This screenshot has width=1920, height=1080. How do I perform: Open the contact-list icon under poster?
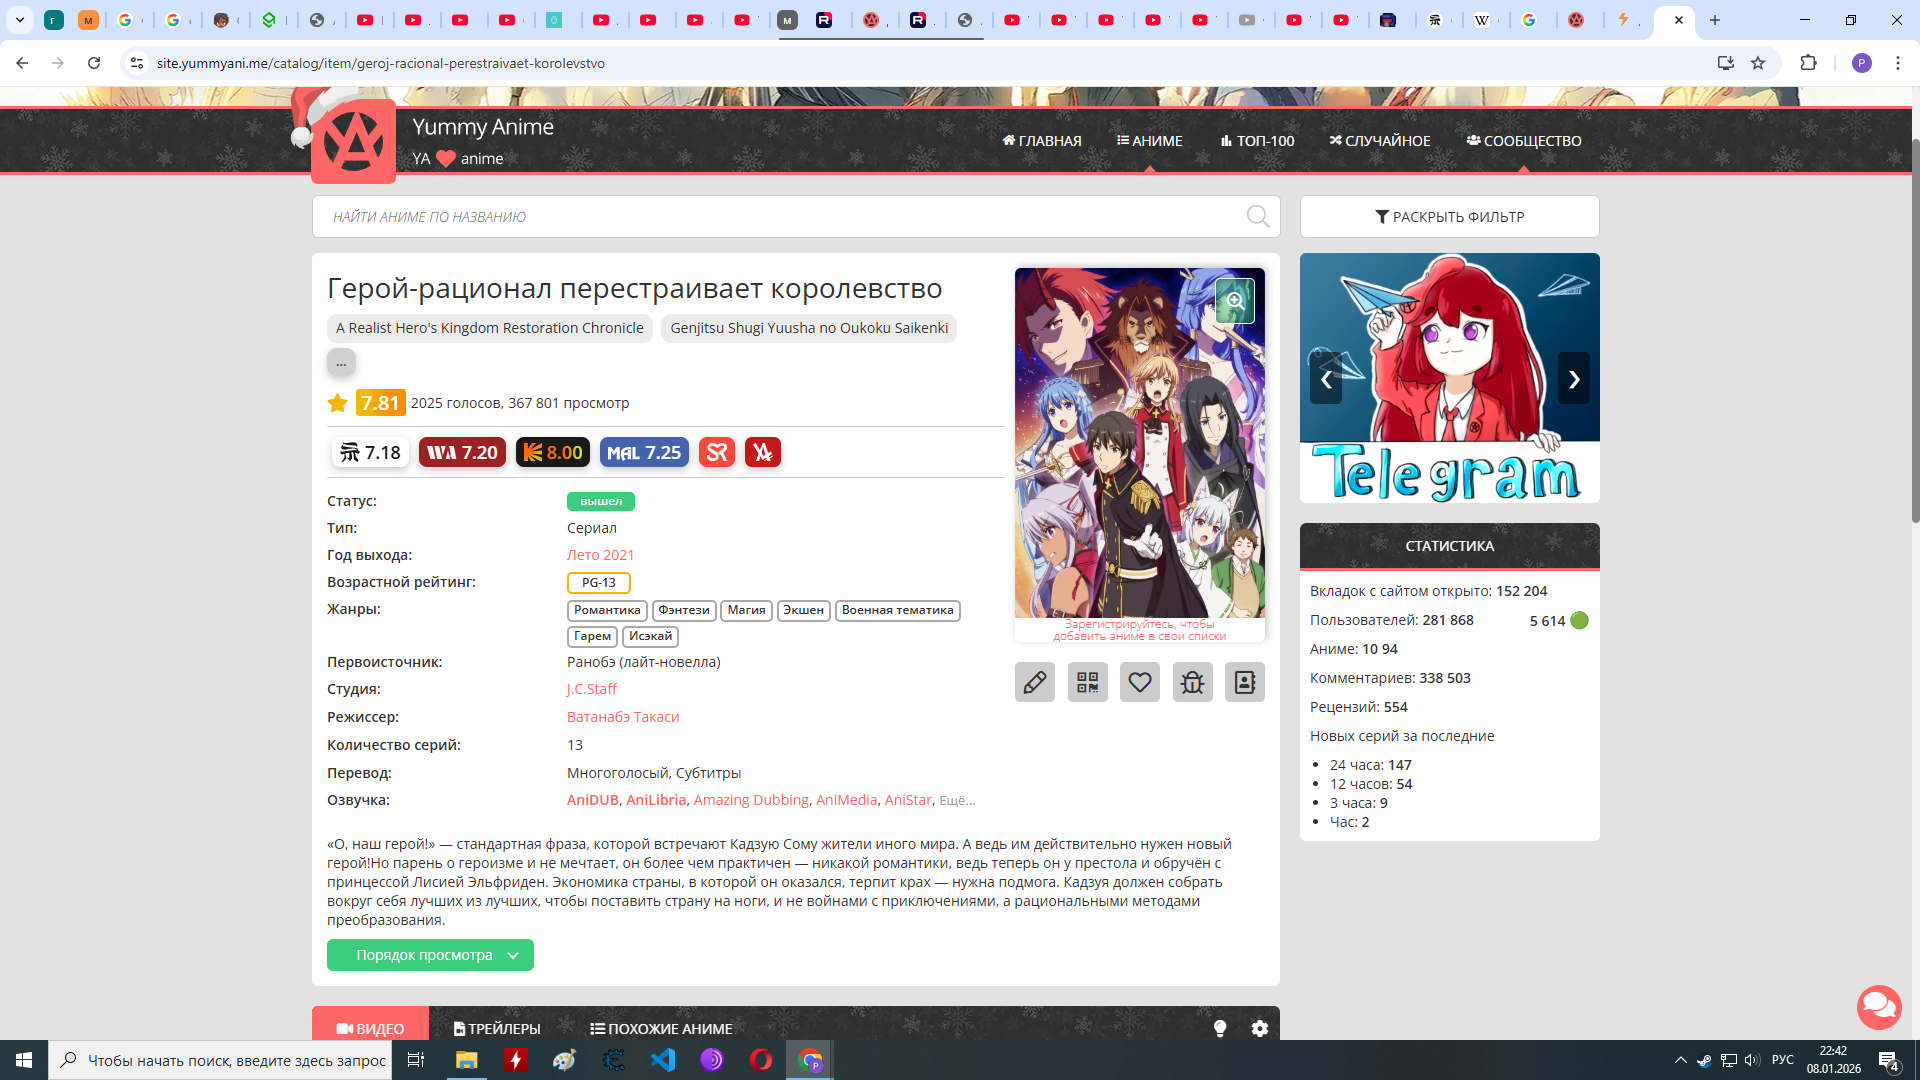[1244, 682]
